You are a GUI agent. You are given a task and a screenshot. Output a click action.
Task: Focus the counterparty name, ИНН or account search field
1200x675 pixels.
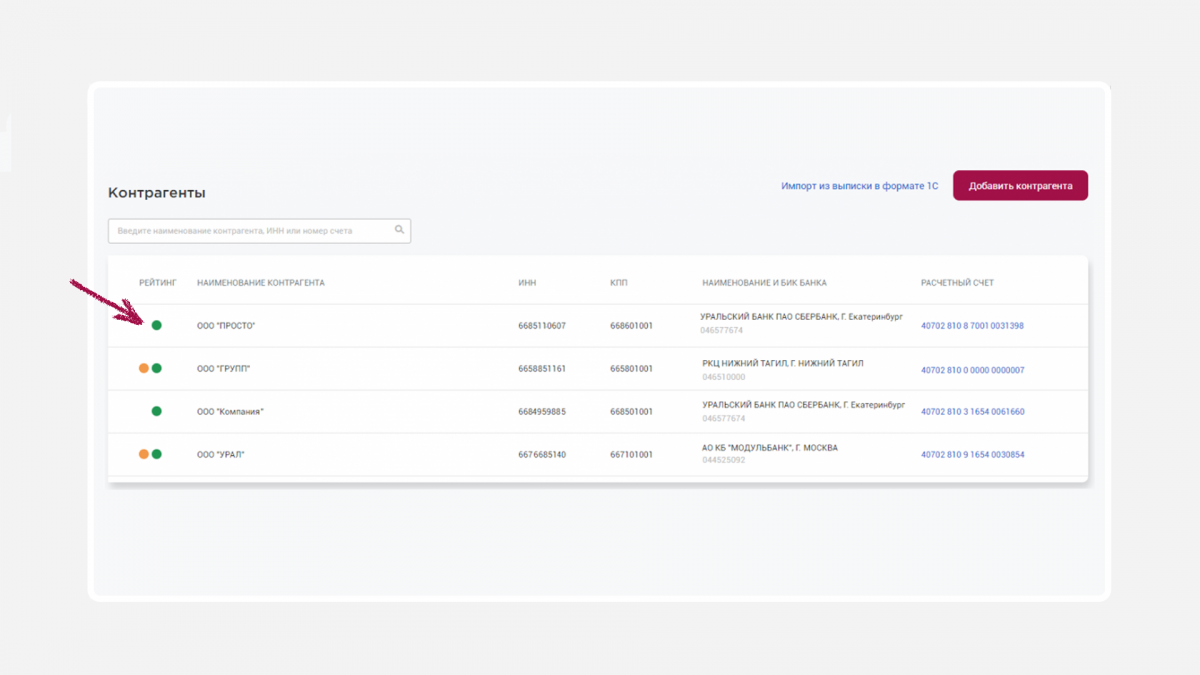pyautogui.click(x=259, y=231)
